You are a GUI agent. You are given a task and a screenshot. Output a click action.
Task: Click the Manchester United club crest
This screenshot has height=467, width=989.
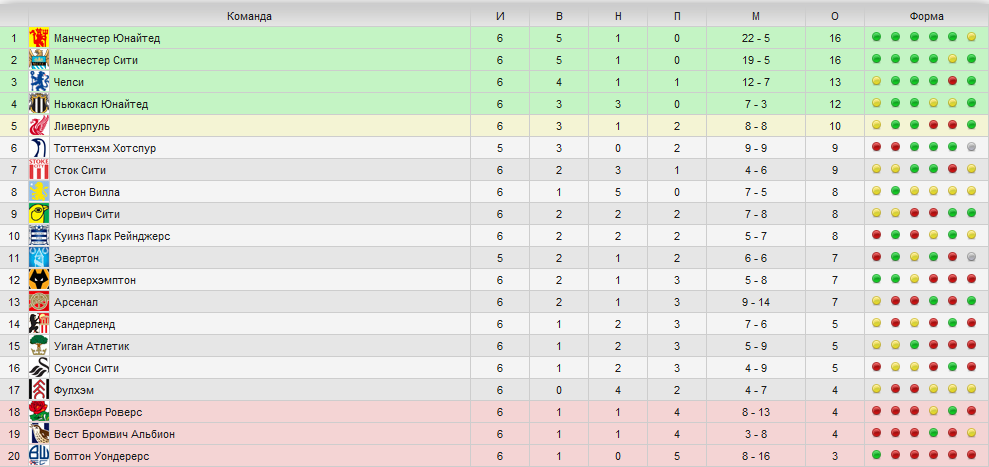(39, 38)
